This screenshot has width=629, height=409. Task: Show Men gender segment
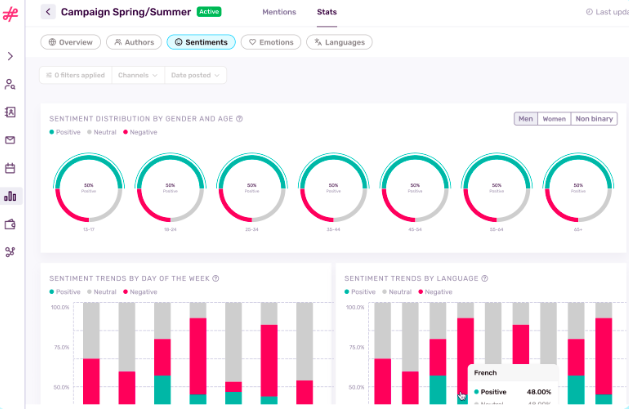pos(526,119)
